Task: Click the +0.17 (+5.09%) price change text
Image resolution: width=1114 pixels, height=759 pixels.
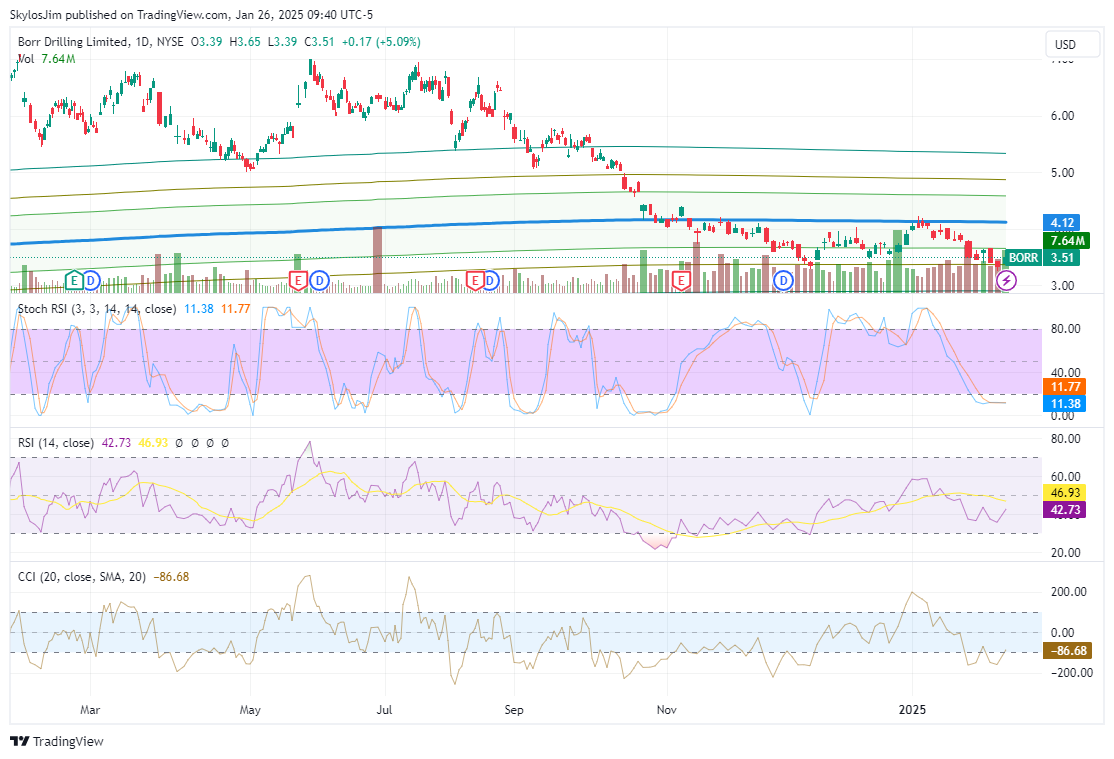Action: (381, 42)
